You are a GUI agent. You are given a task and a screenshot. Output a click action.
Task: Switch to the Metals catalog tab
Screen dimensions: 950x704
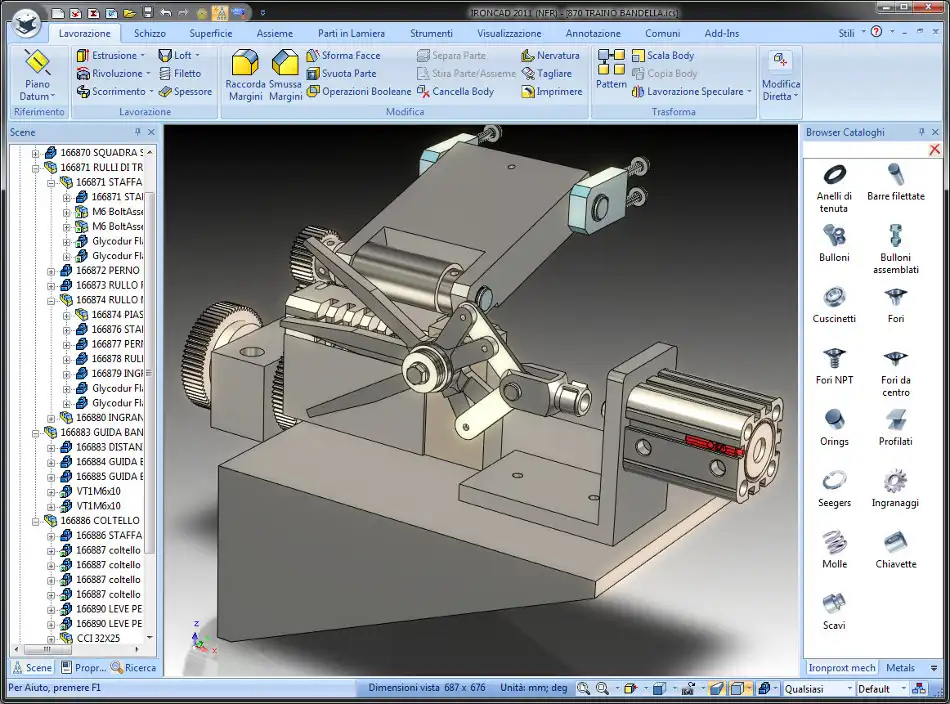tap(900, 667)
